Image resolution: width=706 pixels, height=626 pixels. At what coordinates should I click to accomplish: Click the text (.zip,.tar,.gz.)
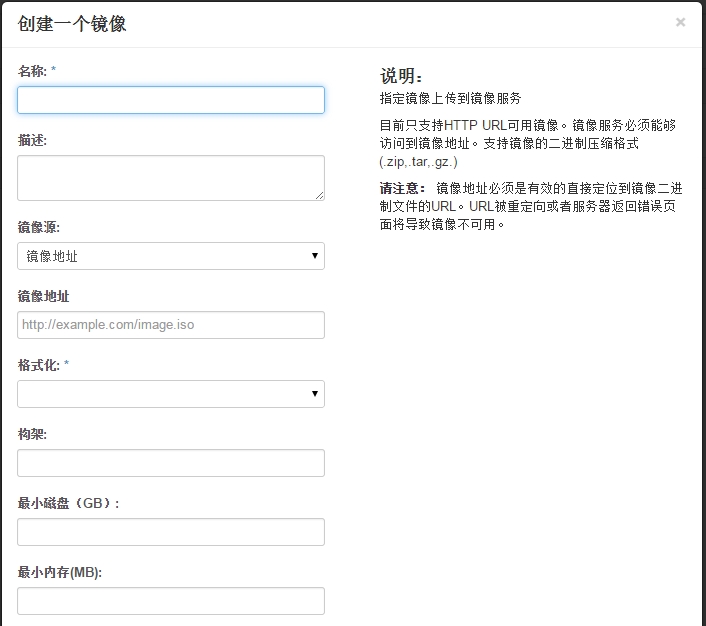pos(418,162)
